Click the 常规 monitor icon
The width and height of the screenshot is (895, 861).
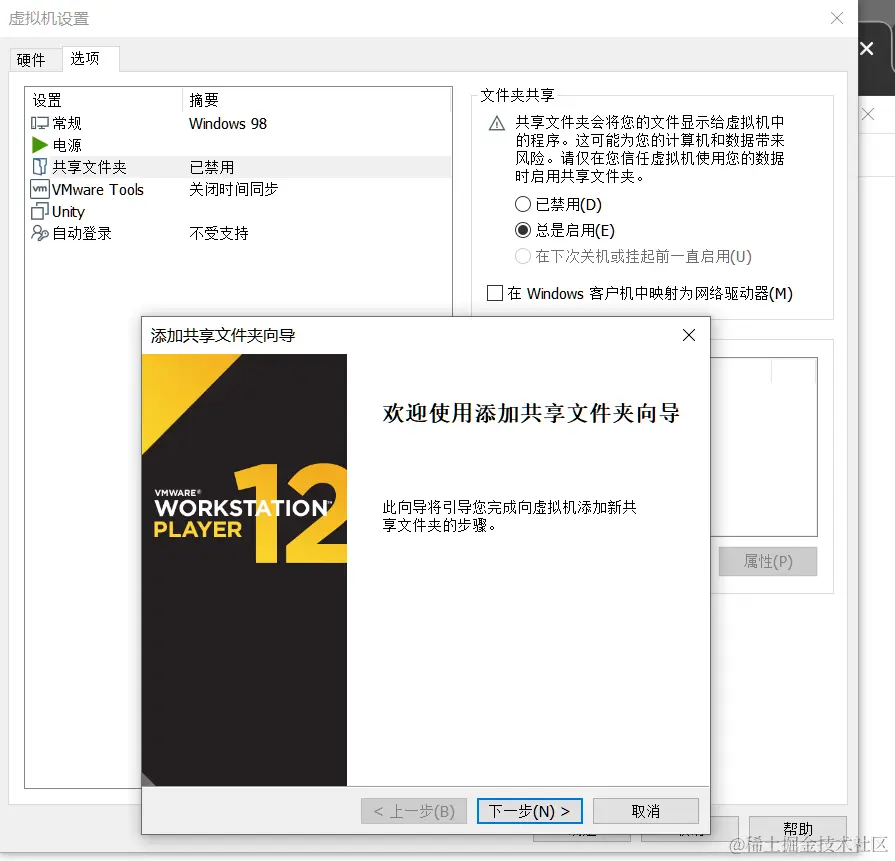[x=39, y=123]
